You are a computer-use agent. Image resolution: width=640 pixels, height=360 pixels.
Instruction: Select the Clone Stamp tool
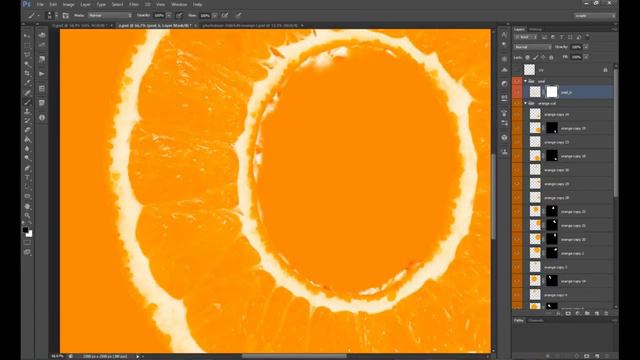click(x=27, y=111)
